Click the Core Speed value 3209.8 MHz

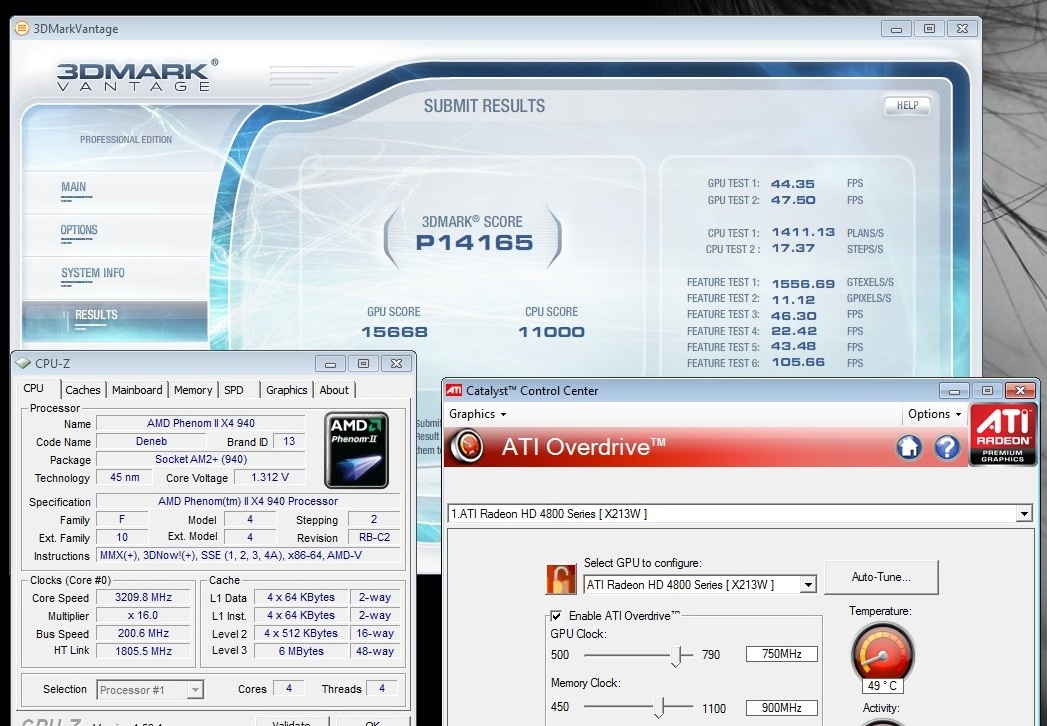144,598
